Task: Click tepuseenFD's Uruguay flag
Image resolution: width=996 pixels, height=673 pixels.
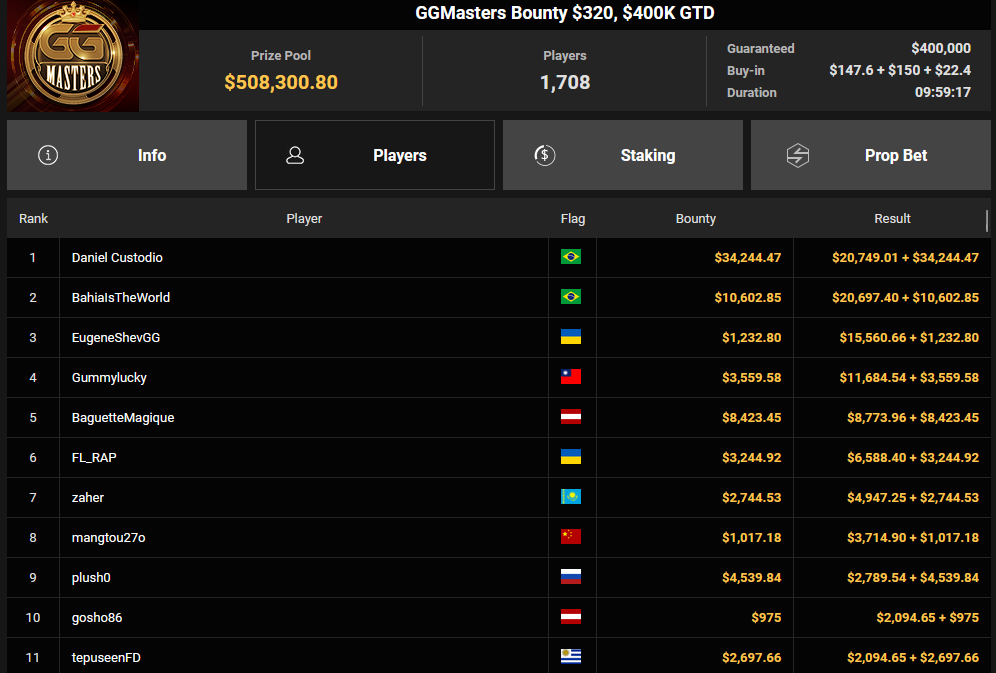Action: click(x=570, y=656)
